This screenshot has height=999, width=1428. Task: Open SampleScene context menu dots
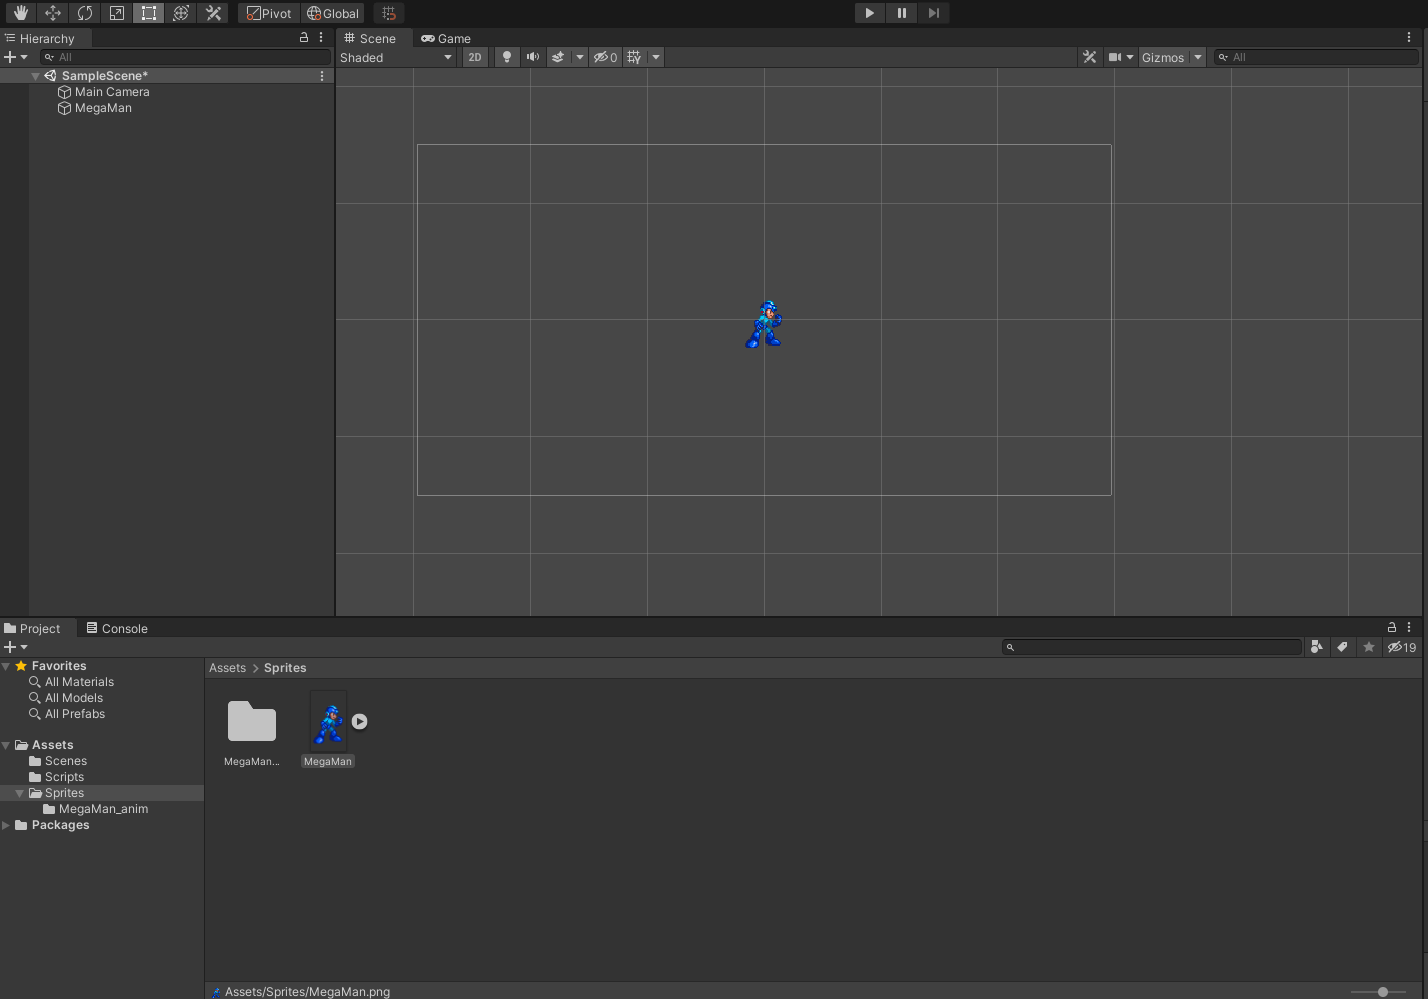(x=322, y=76)
